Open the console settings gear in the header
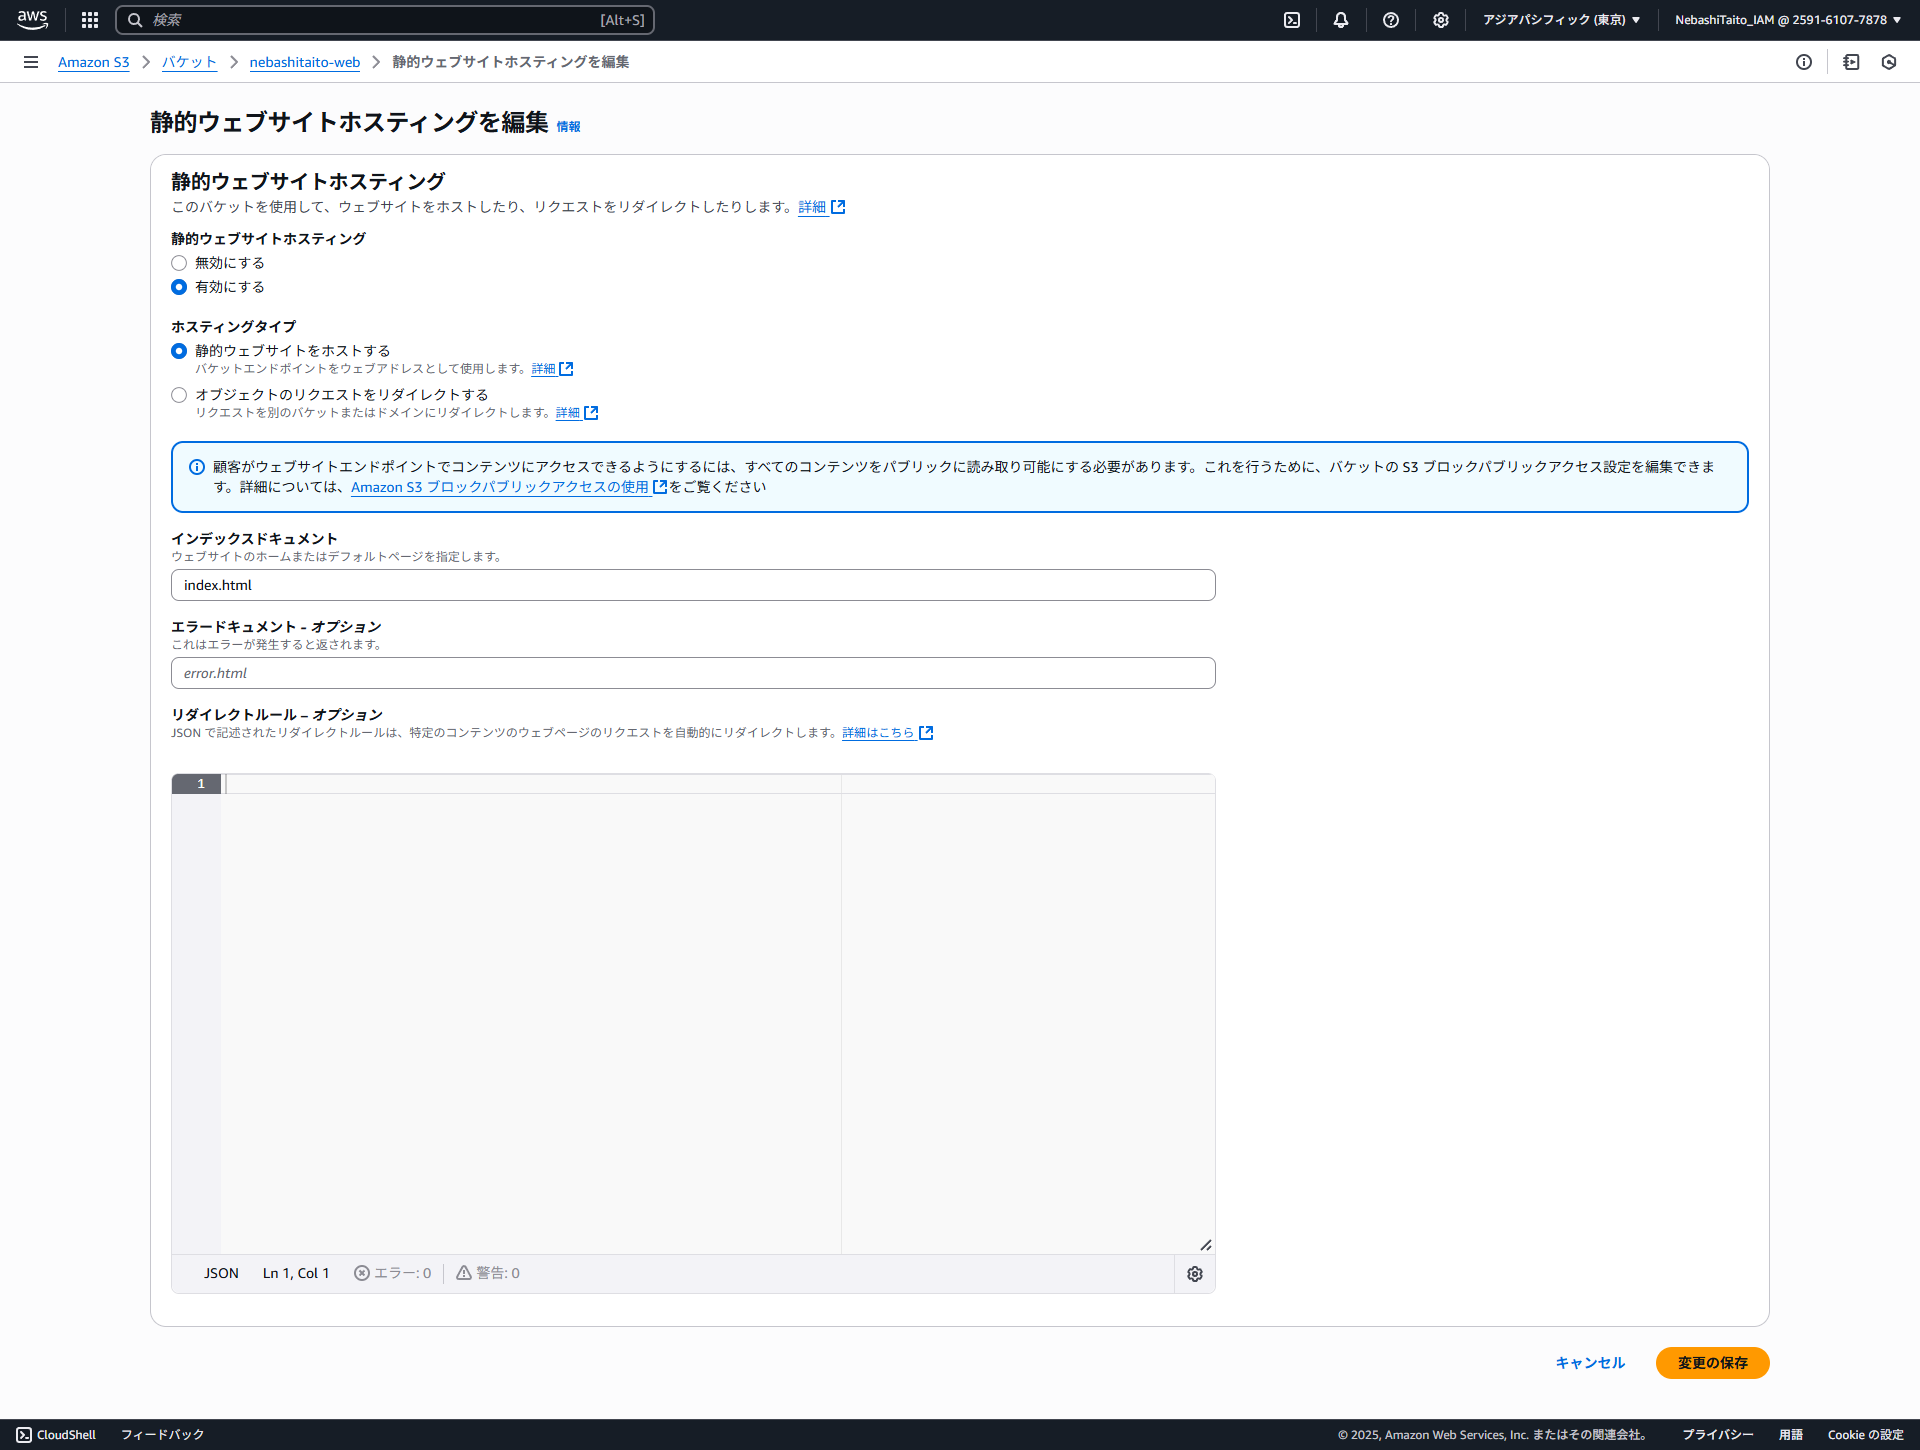This screenshot has height=1450, width=1920. coord(1441,20)
